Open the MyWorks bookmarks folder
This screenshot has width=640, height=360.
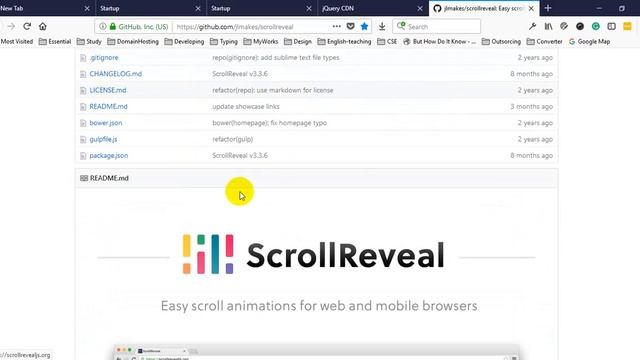click(x=261, y=42)
